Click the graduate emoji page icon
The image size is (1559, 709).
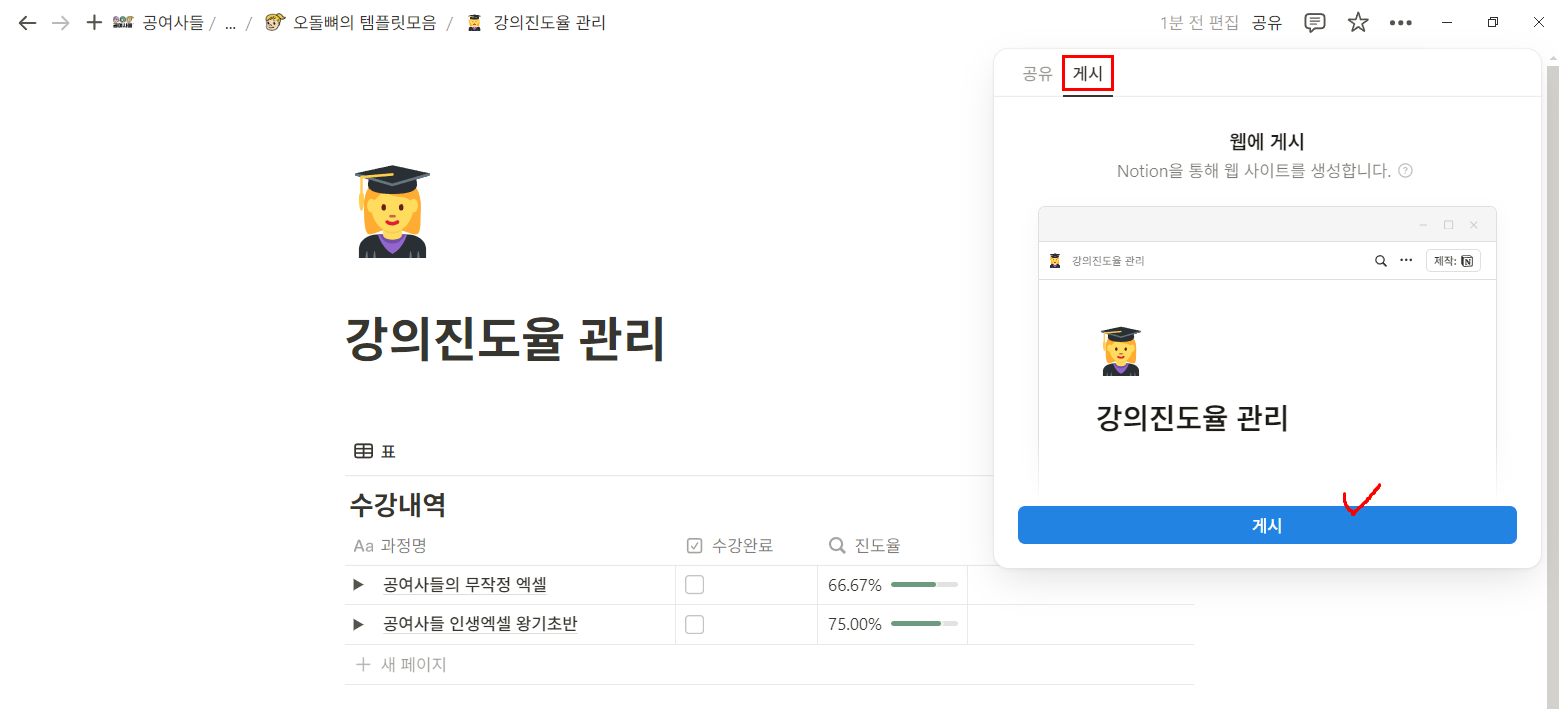[392, 211]
